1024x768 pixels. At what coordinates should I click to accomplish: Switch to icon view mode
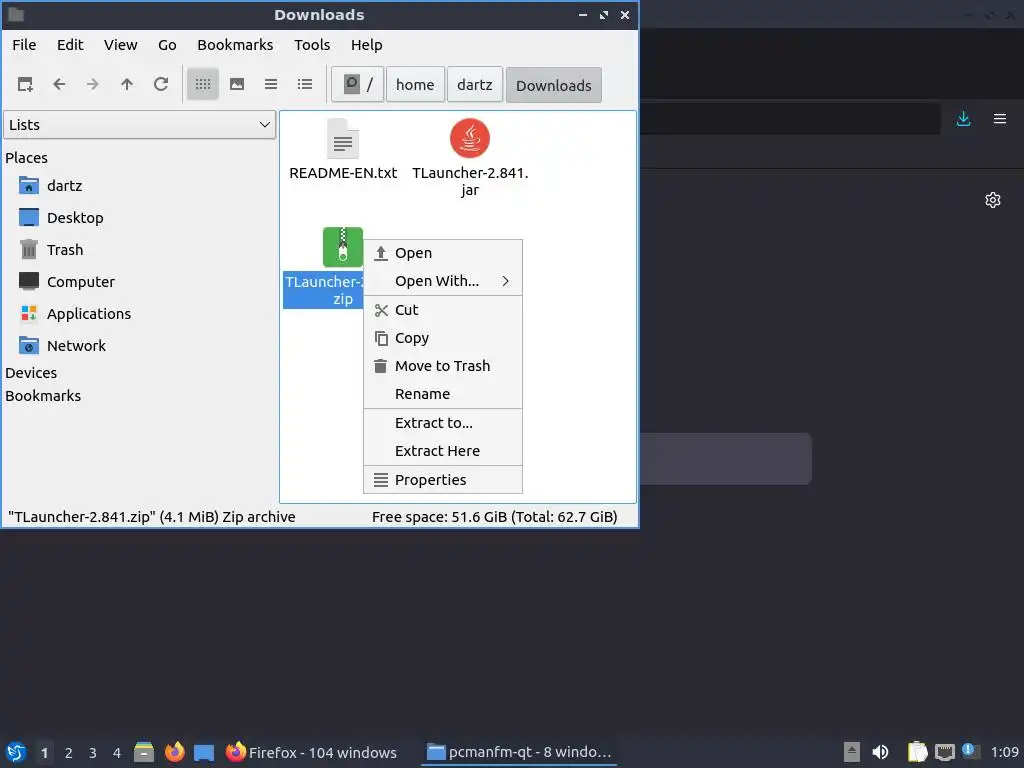pyautogui.click(x=203, y=84)
